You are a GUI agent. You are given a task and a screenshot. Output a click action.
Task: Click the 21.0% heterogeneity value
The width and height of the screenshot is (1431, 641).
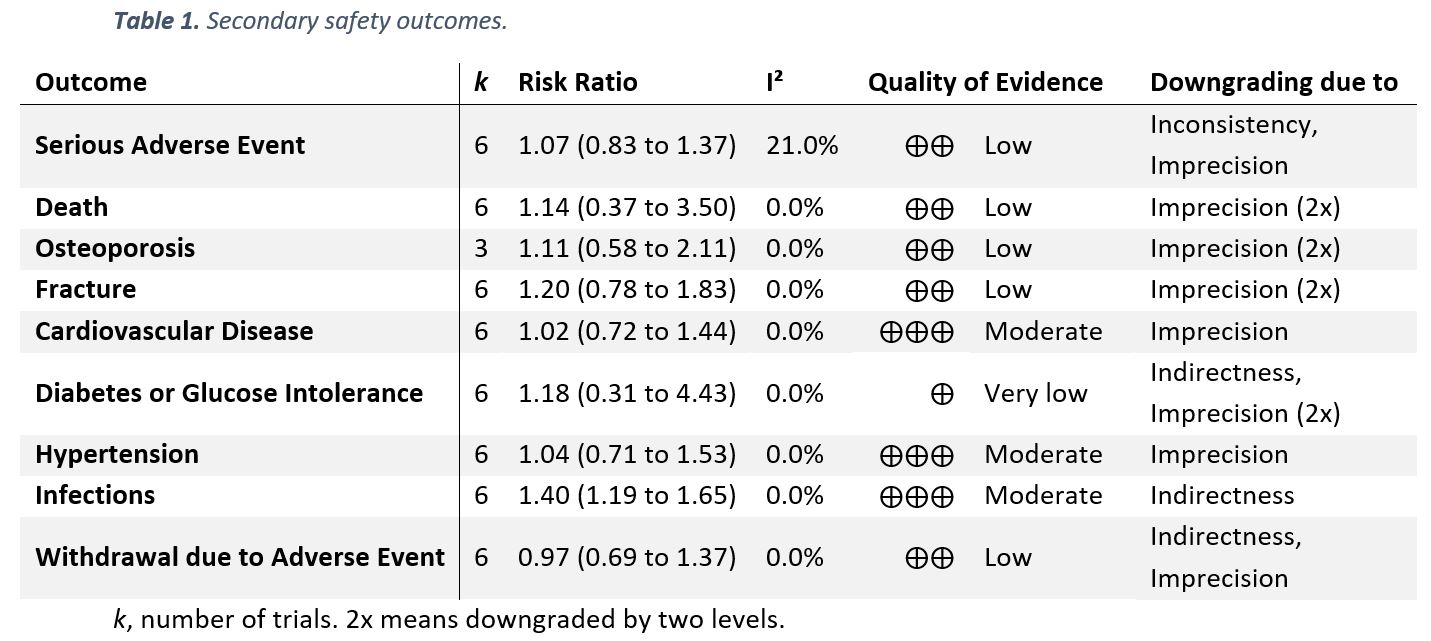click(x=802, y=146)
